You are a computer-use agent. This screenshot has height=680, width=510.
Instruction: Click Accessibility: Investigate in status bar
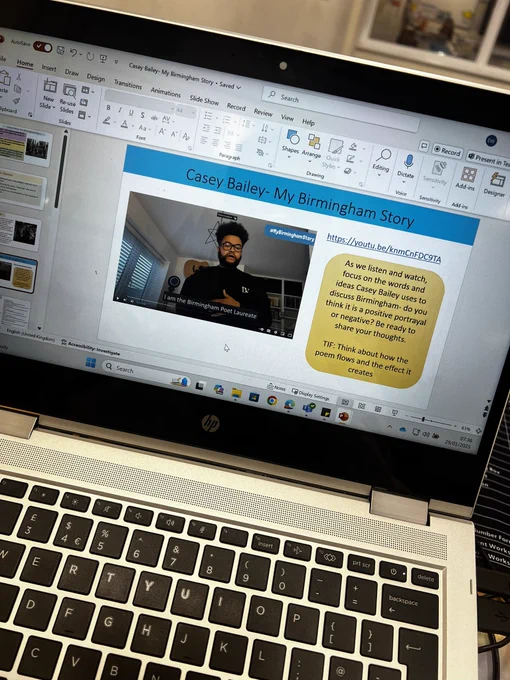pyautogui.click(x=91, y=348)
